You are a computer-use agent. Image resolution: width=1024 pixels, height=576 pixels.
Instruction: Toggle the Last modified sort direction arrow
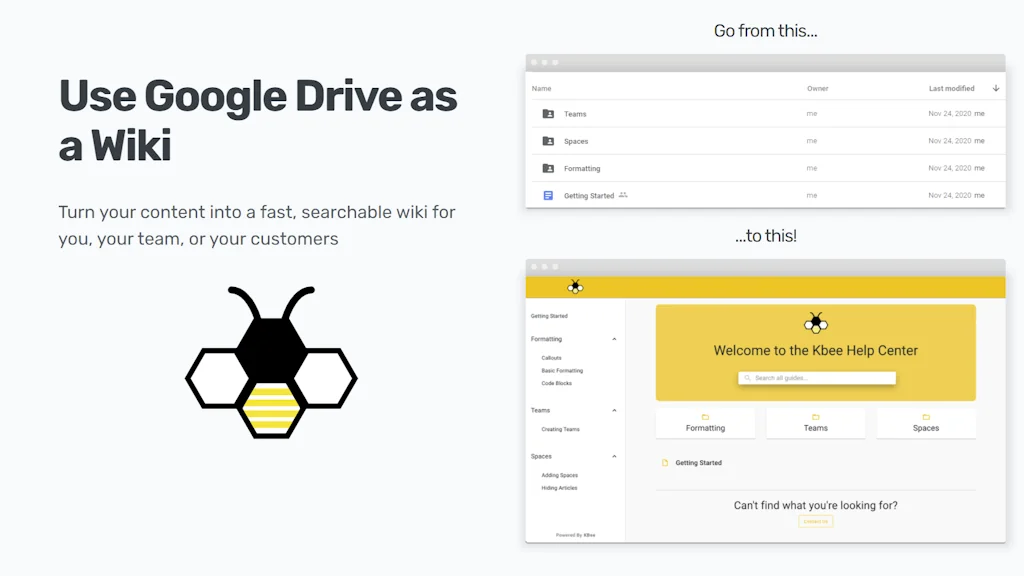pyautogui.click(x=996, y=88)
